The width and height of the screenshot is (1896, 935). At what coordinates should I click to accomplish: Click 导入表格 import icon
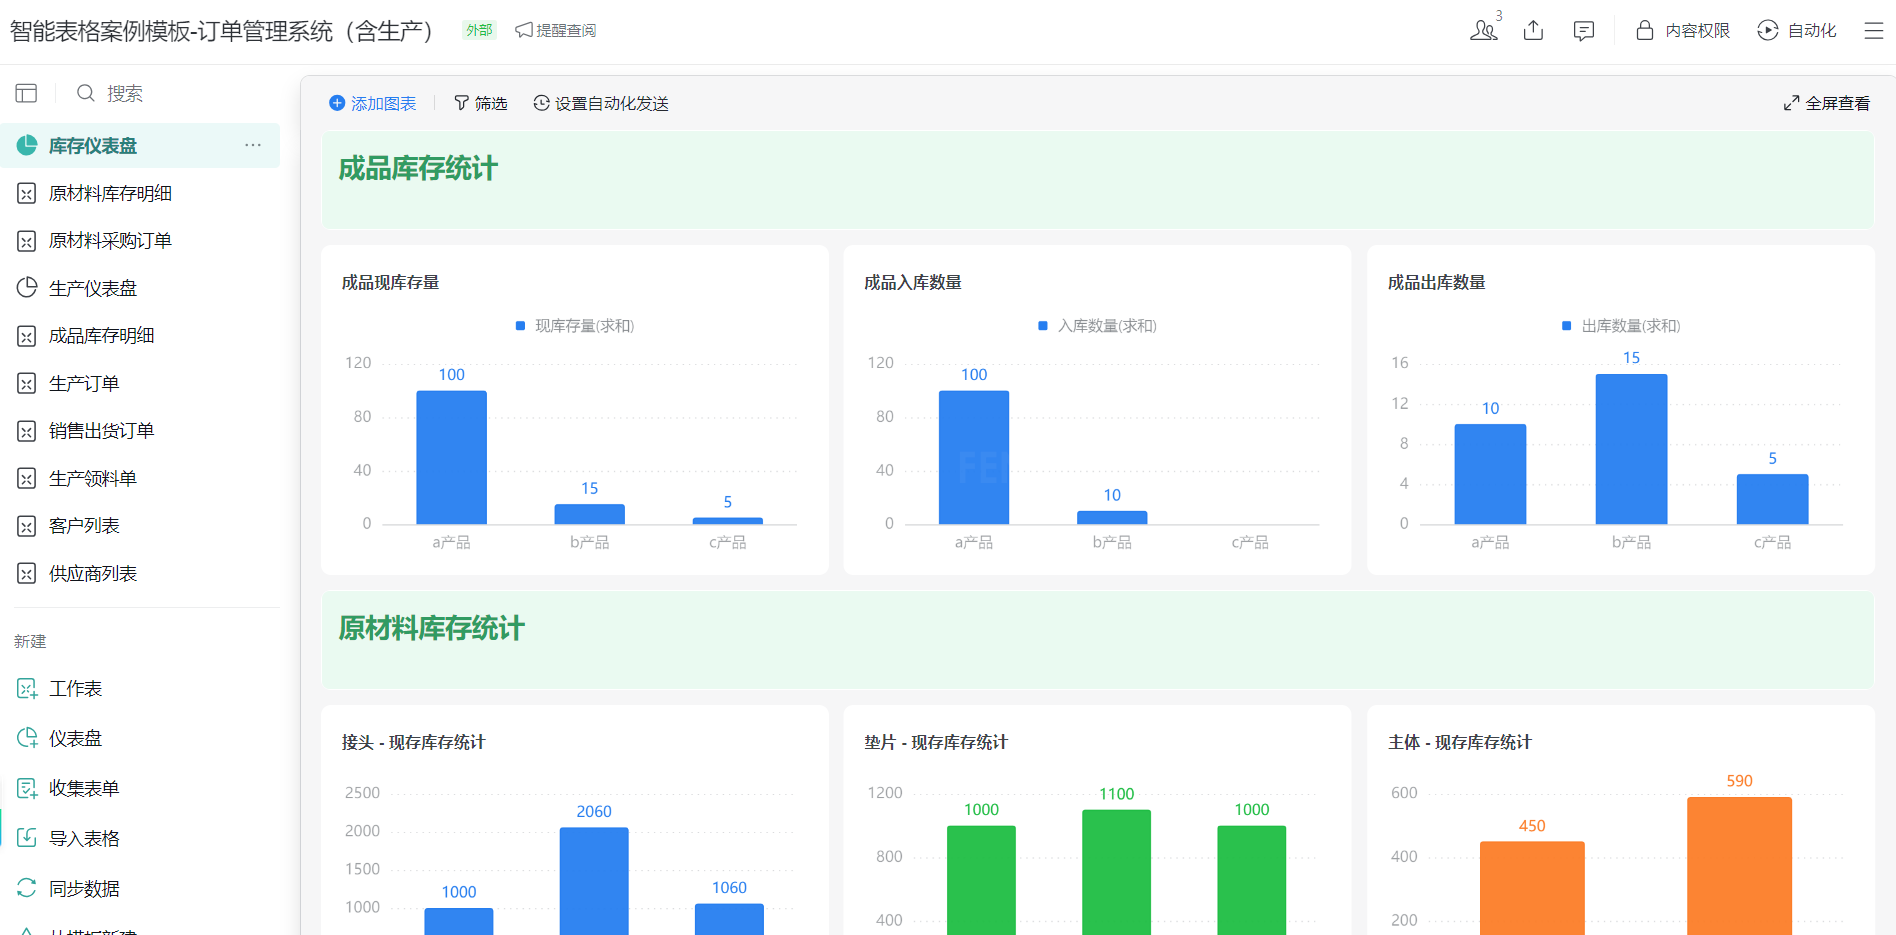[x=27, y=838]
